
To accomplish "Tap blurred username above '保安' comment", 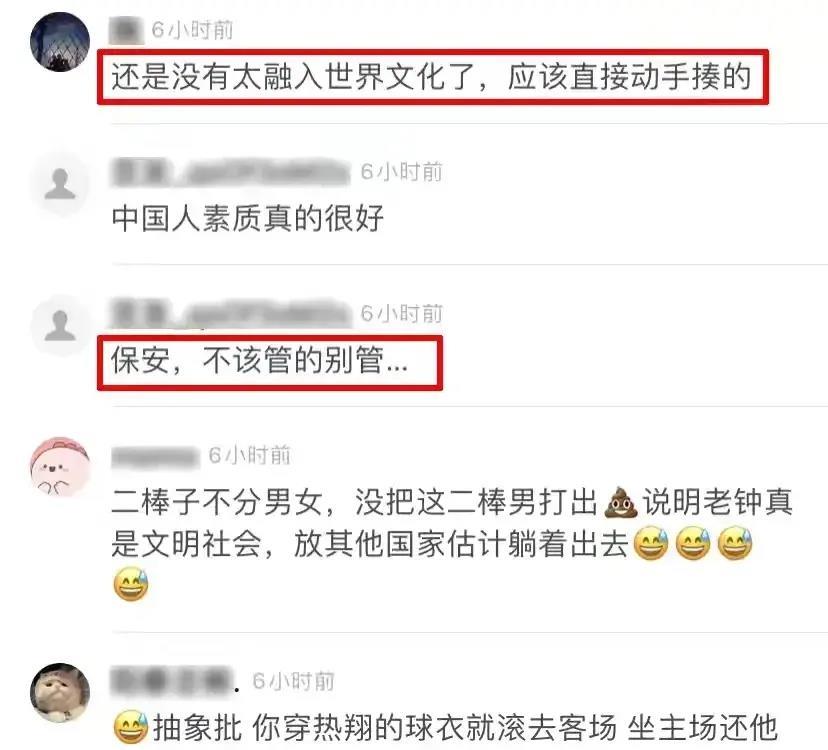I will (x=231, y=314).
